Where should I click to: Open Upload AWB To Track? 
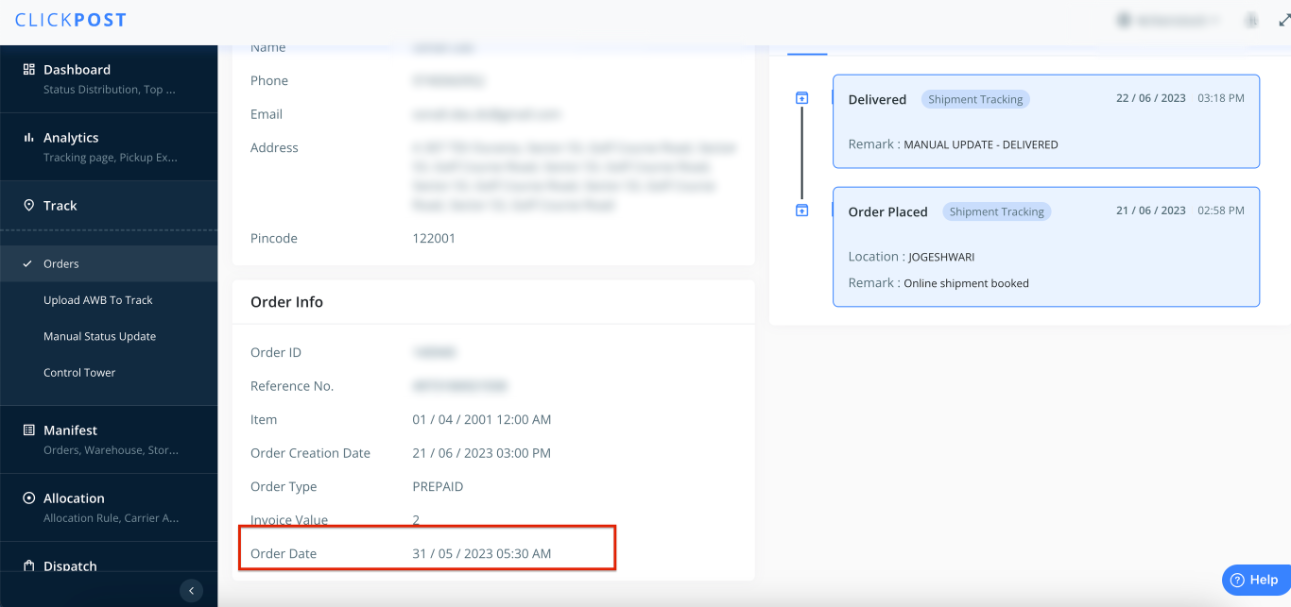click(98, 300)
